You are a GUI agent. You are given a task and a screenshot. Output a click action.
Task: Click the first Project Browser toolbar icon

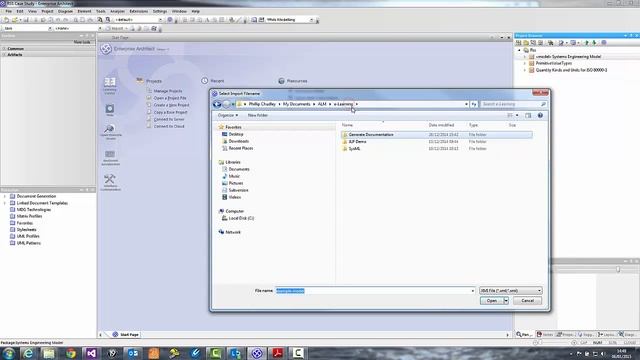click(x=518, y=42)
